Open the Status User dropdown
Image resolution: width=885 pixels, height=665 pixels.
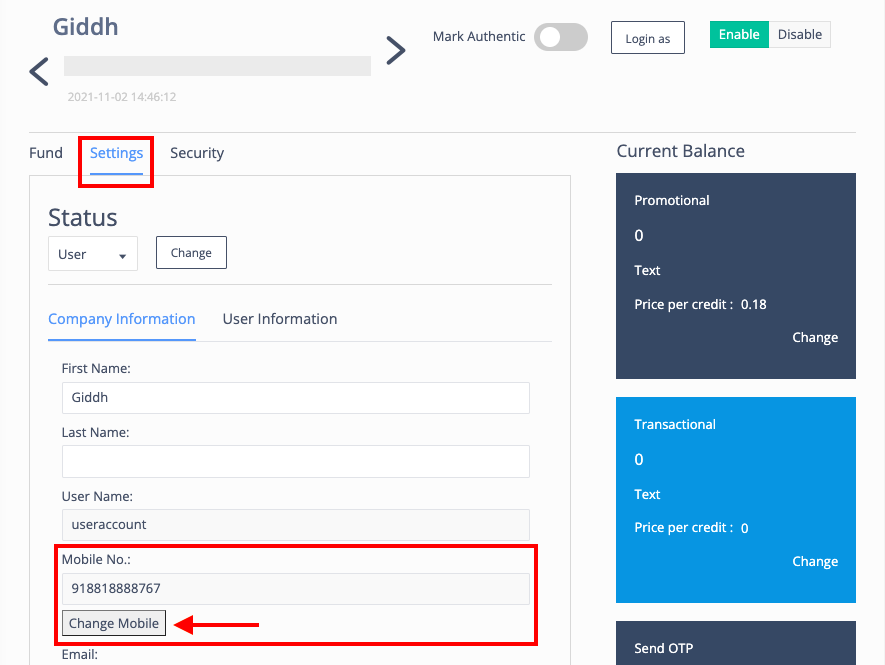click(93, 253)
